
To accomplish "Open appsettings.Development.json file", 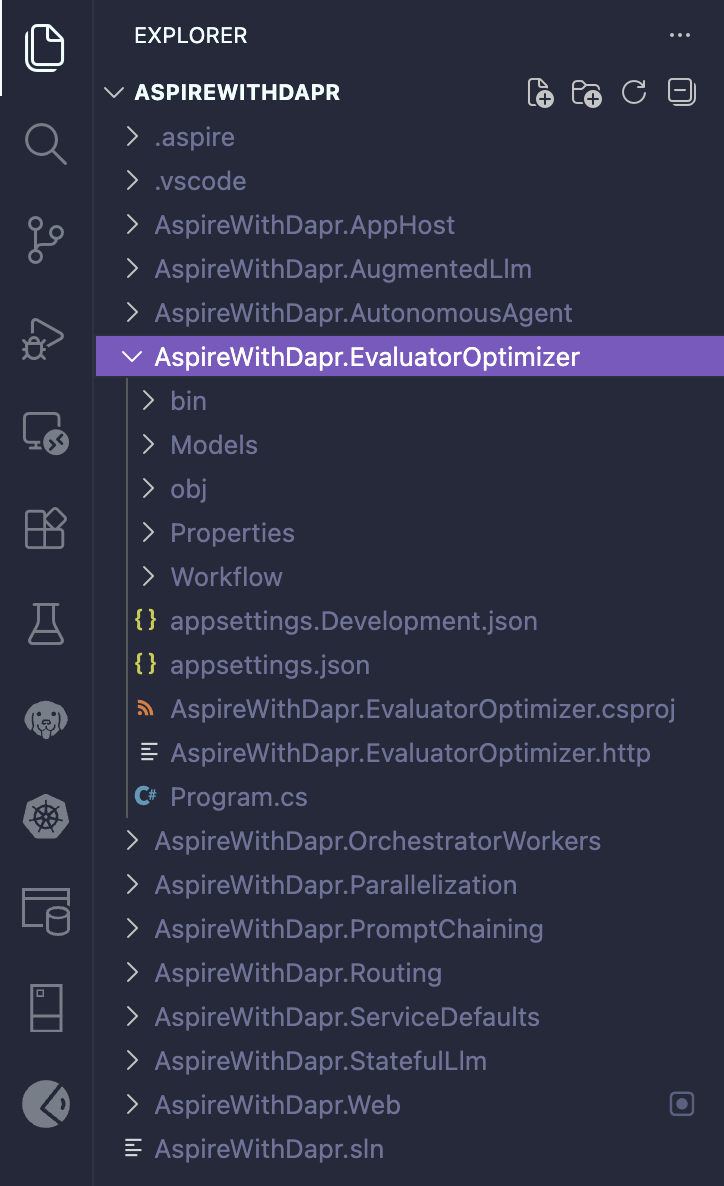I will (x=353, y=621).
